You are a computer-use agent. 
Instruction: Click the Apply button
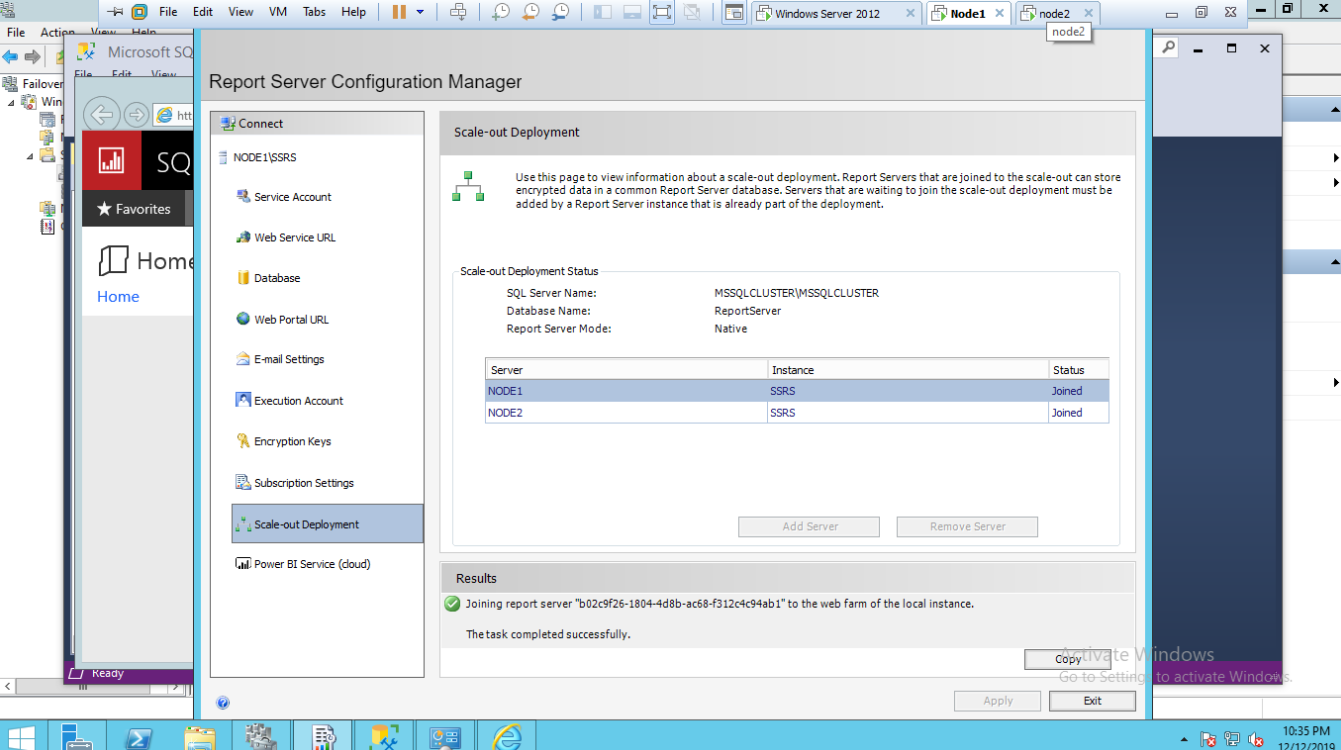[x=998, y=701]
